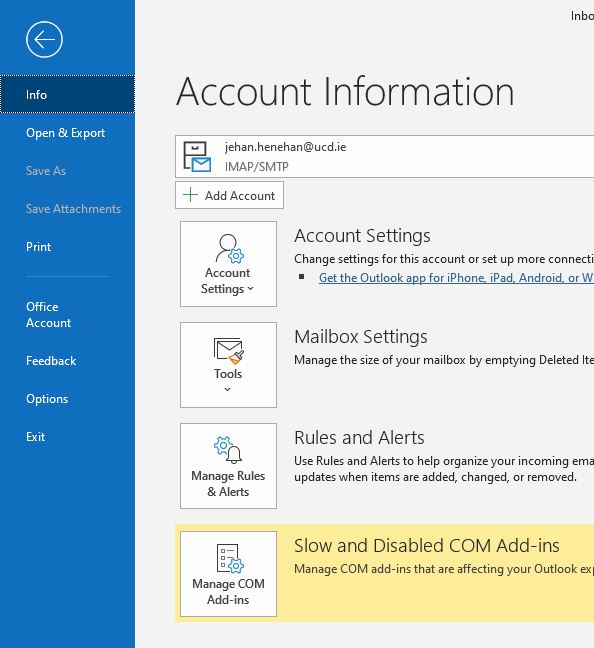
Task: Click the Mailbox Settings heading
Action: [x=361, y=336]
